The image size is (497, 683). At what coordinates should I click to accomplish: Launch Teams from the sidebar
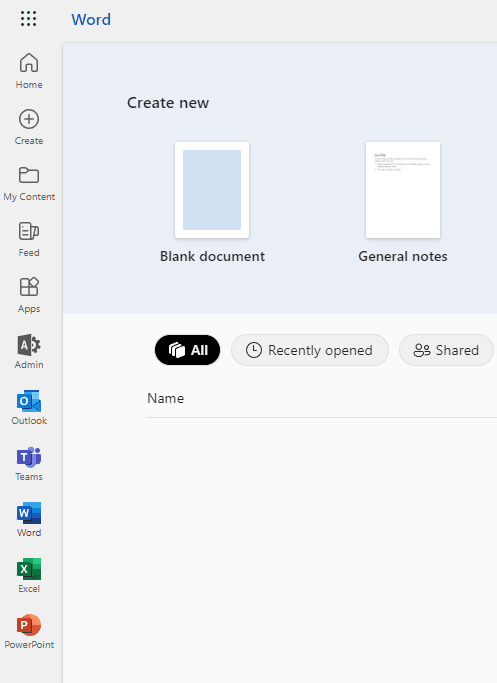[x=29, y=464]
